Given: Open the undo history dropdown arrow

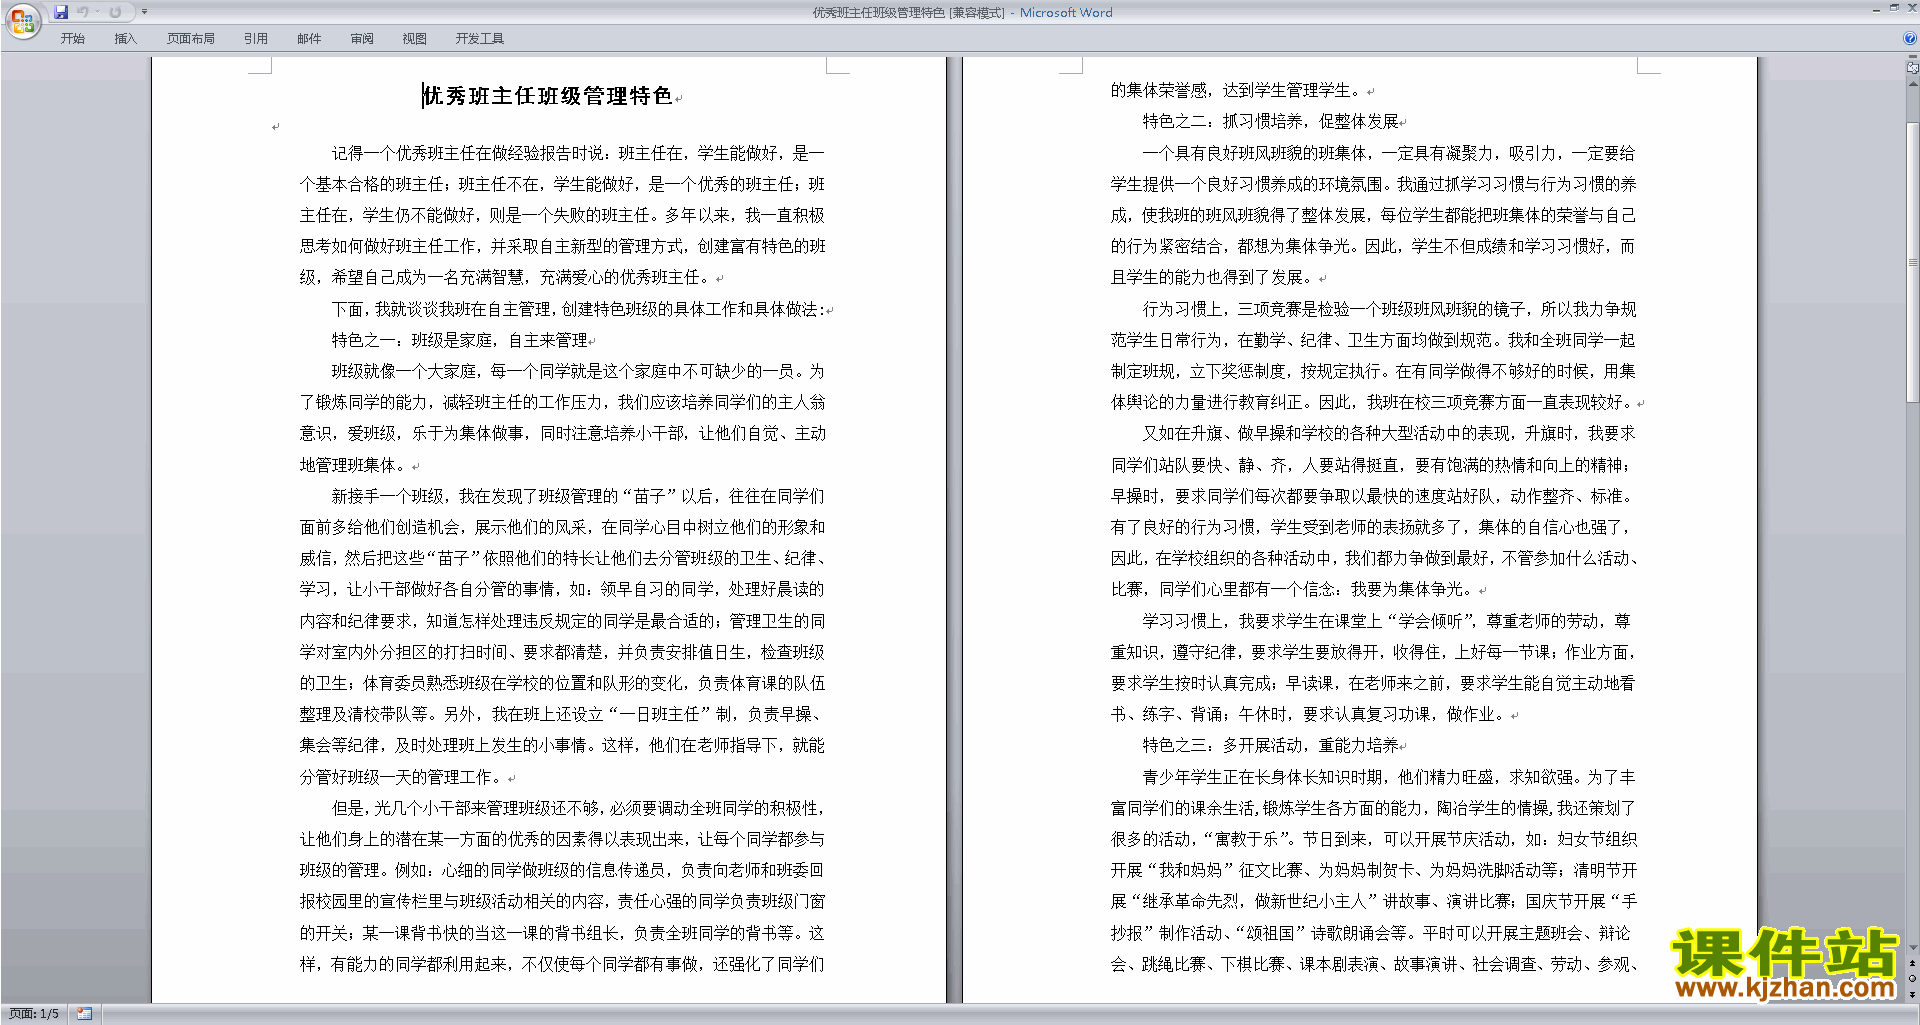Looking at the screenshot, I should pyautogui.click(x=98, y=12).
